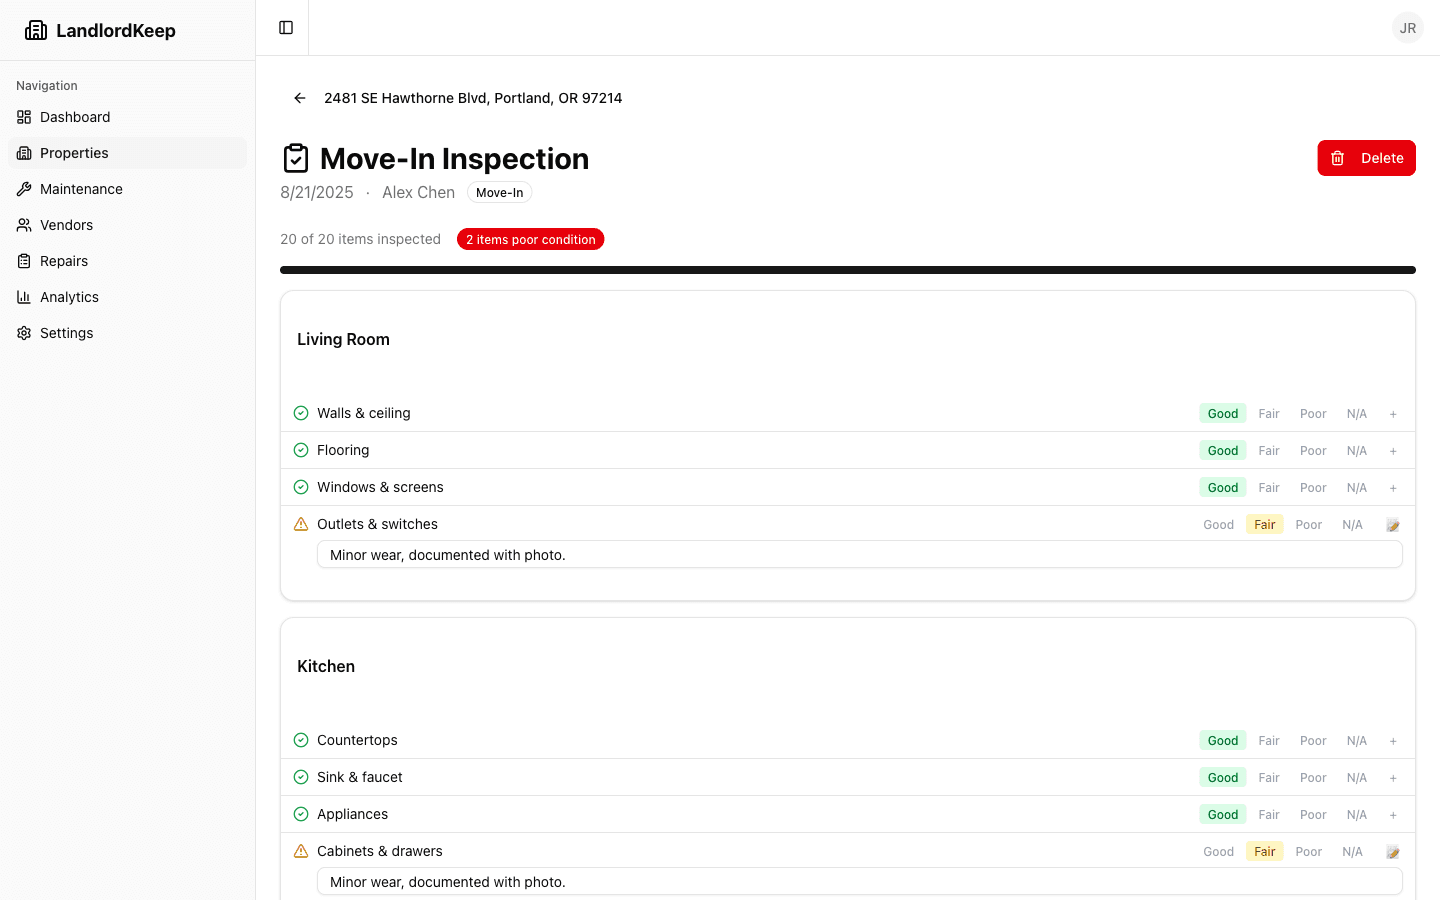The image size is (1440, 900).
Task: Click the Vendors people icon in navigation
Action: click(24, 225)
